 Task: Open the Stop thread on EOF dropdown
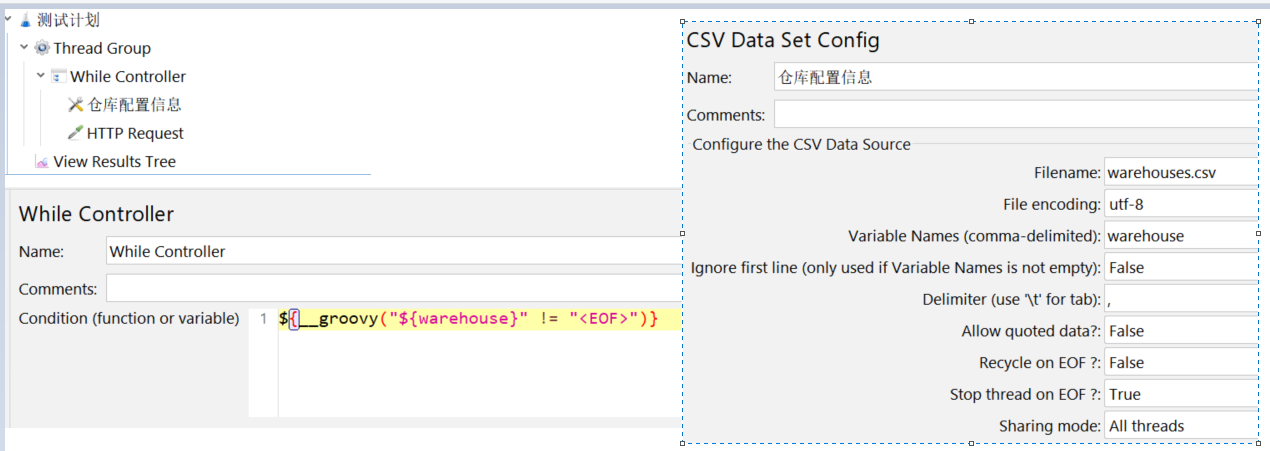pyautogui.click(x=1181, y=394)
